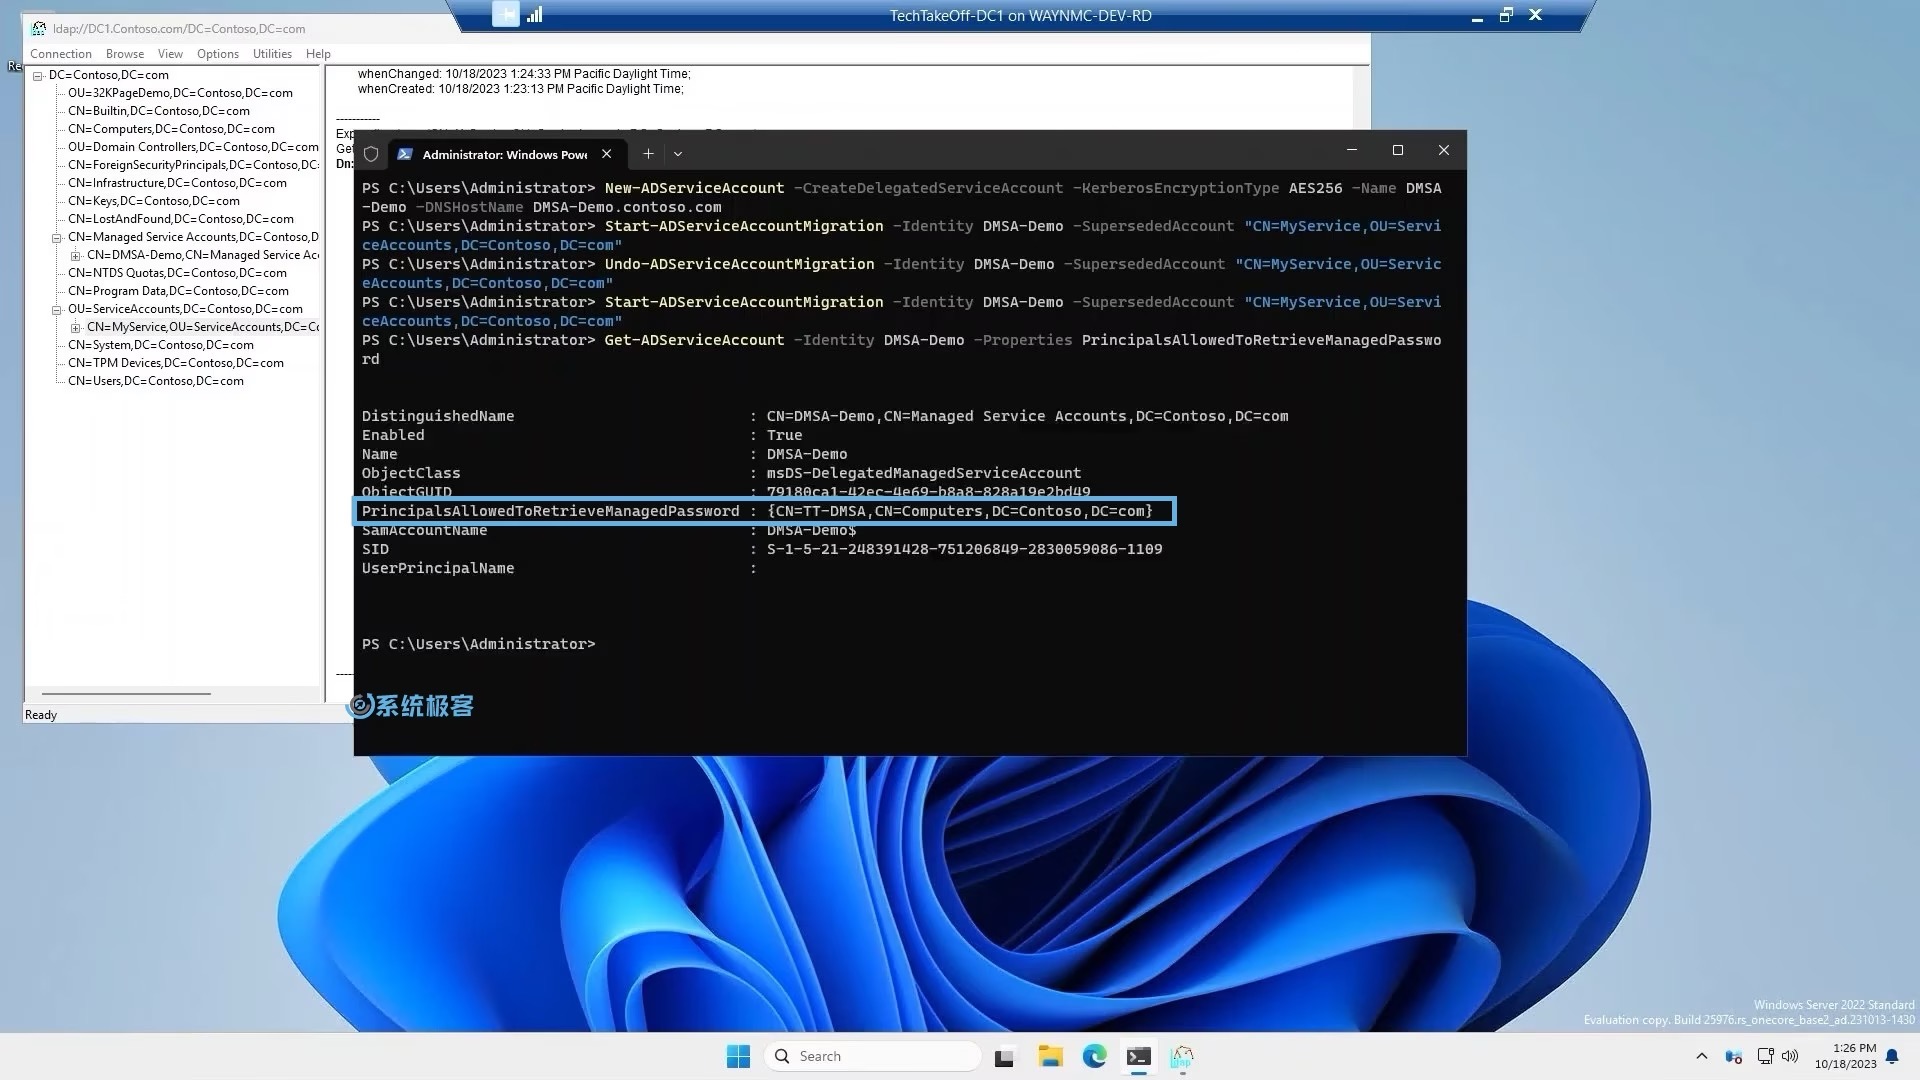Select CN=MyService,OU=ServiceAccounts item text
The image size is (1920, 1080).
(203, 327)
